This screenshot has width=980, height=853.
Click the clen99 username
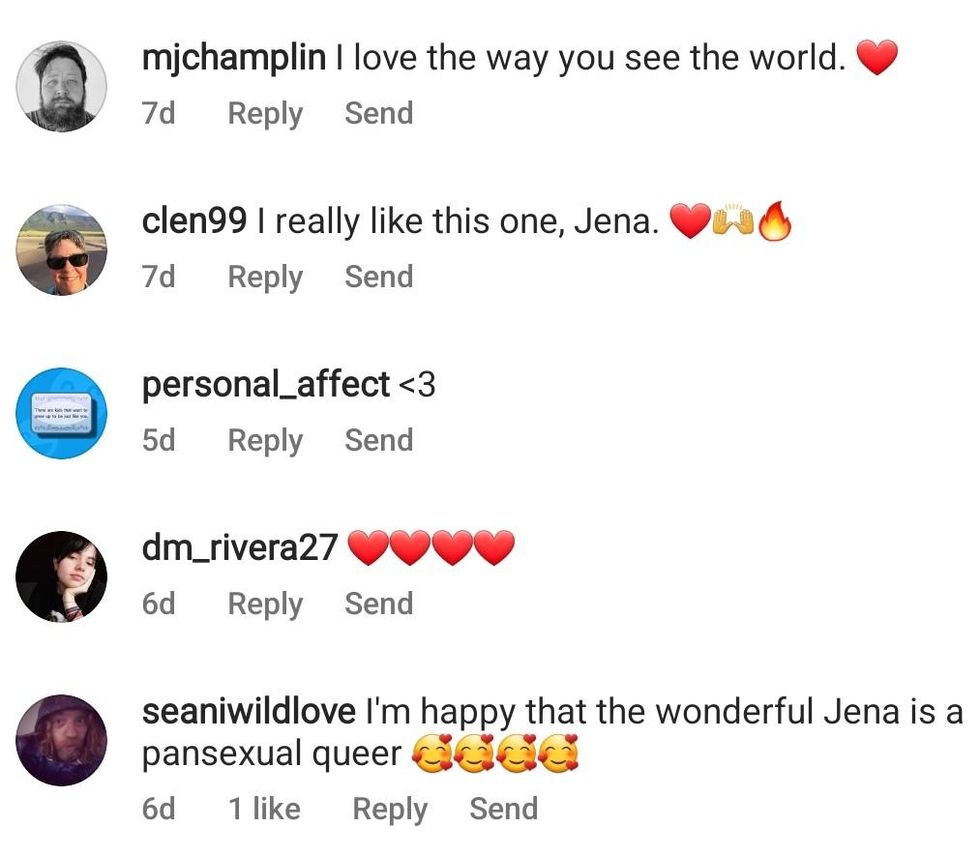click(194, 222)
